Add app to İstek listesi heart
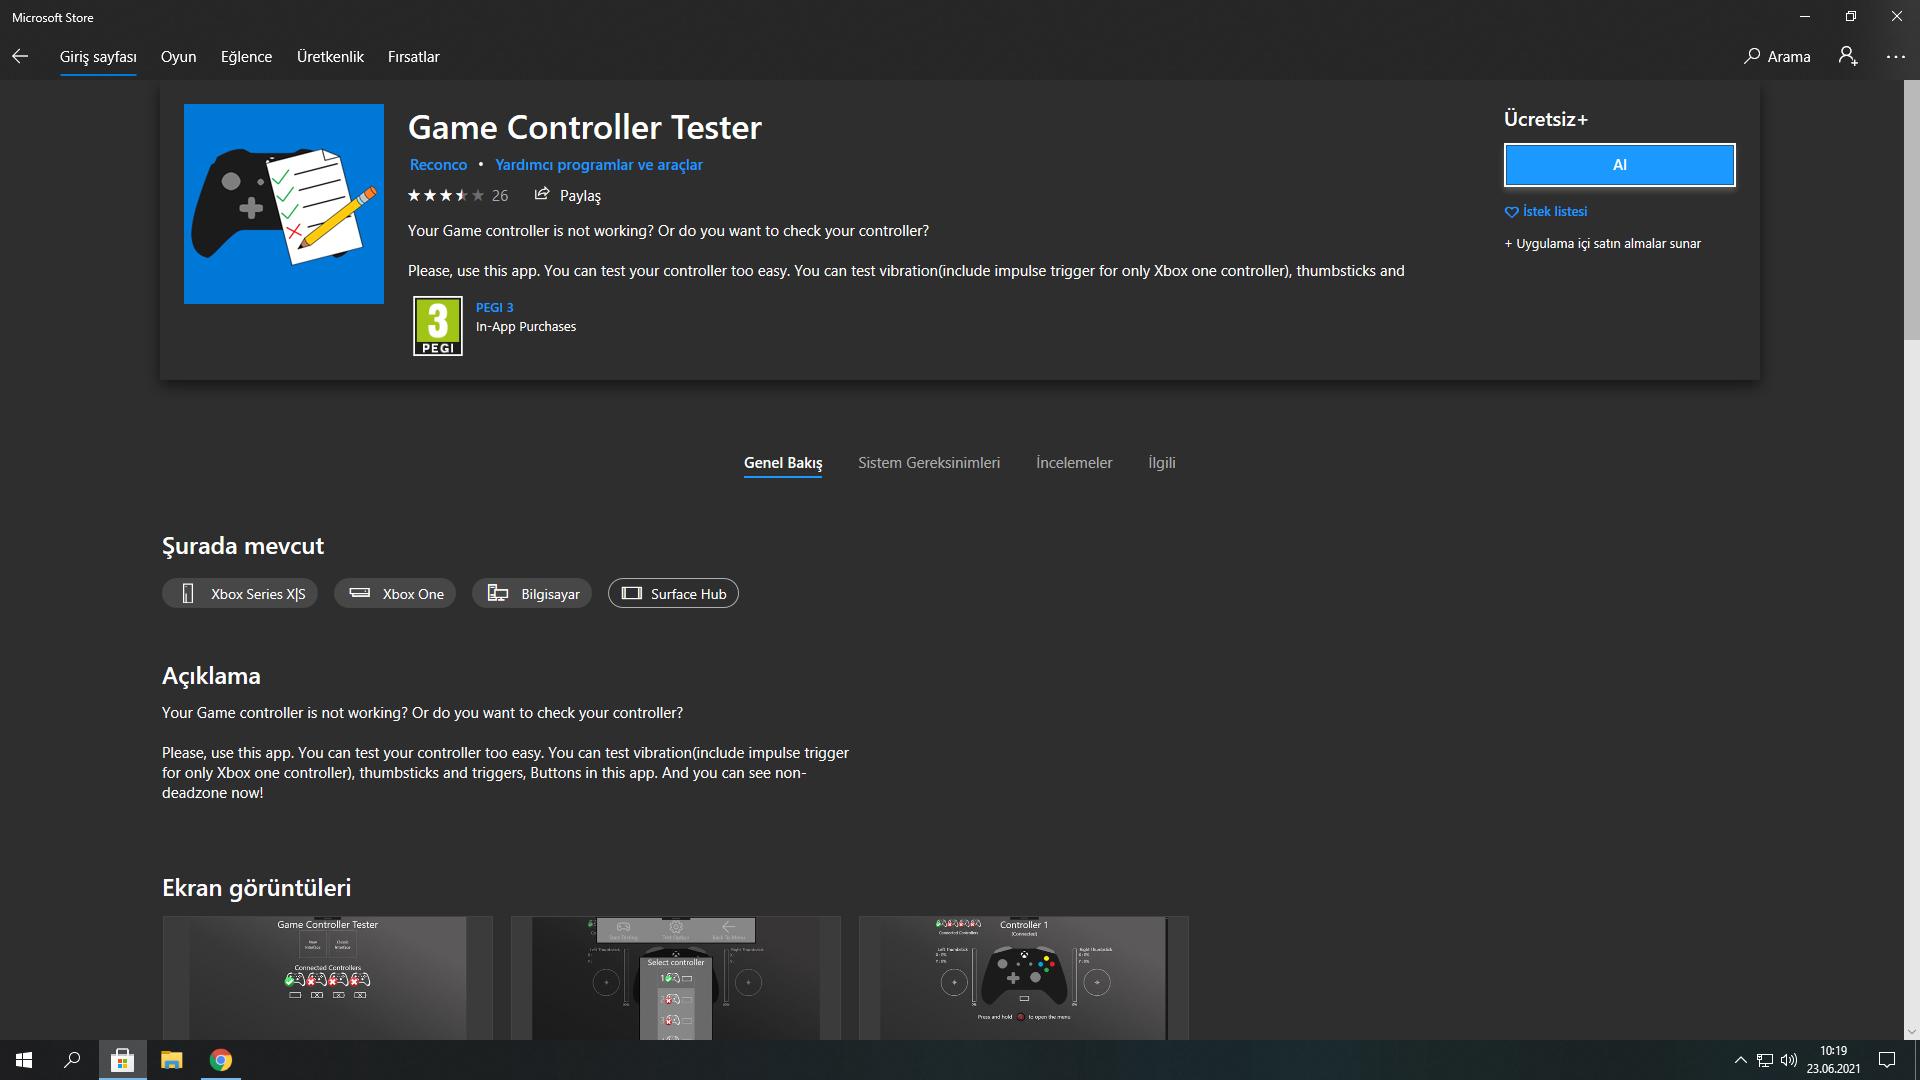Image resolution: width=1920 pixels, height=1080 pixels. 1512,212
